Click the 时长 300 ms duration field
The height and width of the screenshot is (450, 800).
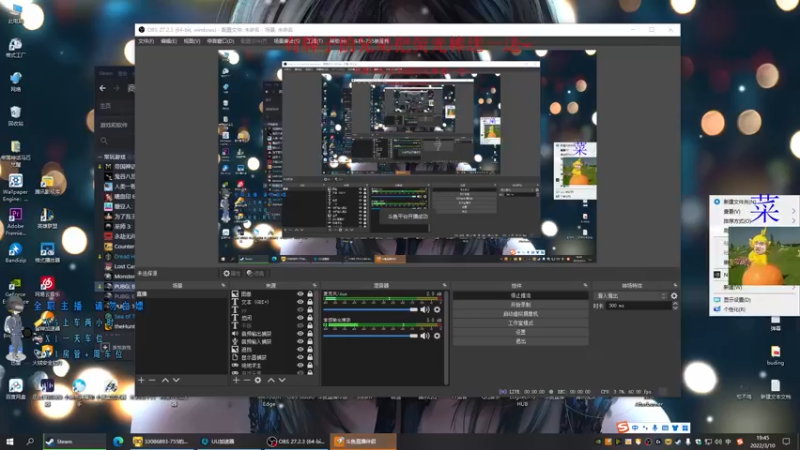(x=638, y=306)
